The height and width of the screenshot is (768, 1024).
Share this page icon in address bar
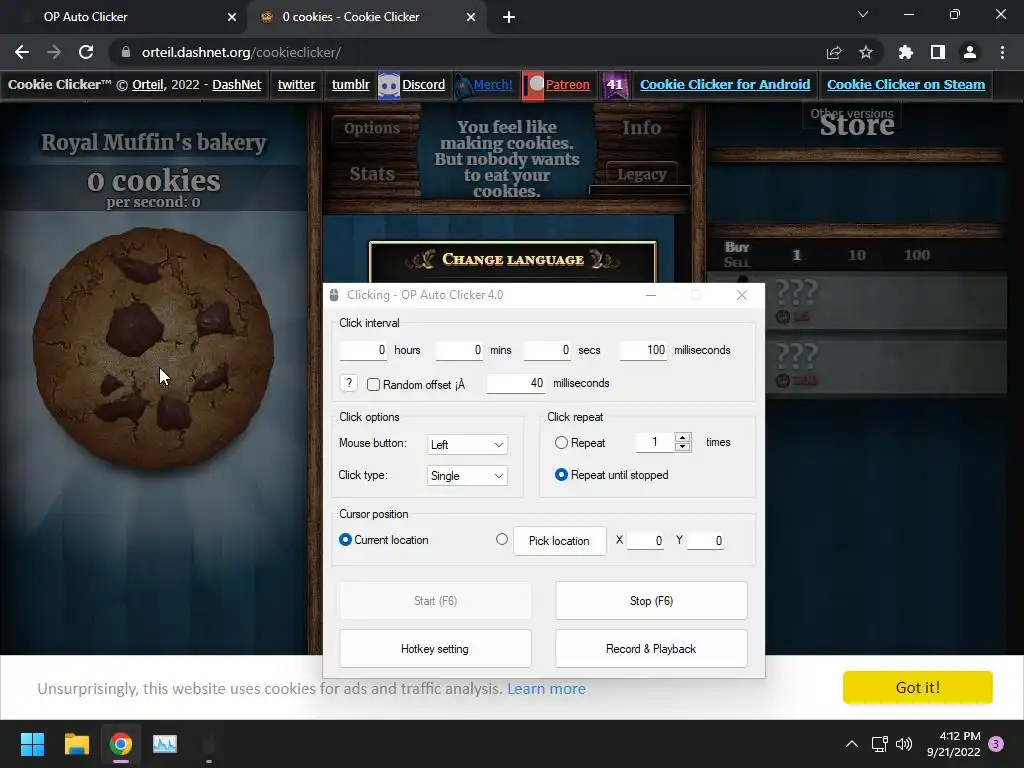point(834,52)
